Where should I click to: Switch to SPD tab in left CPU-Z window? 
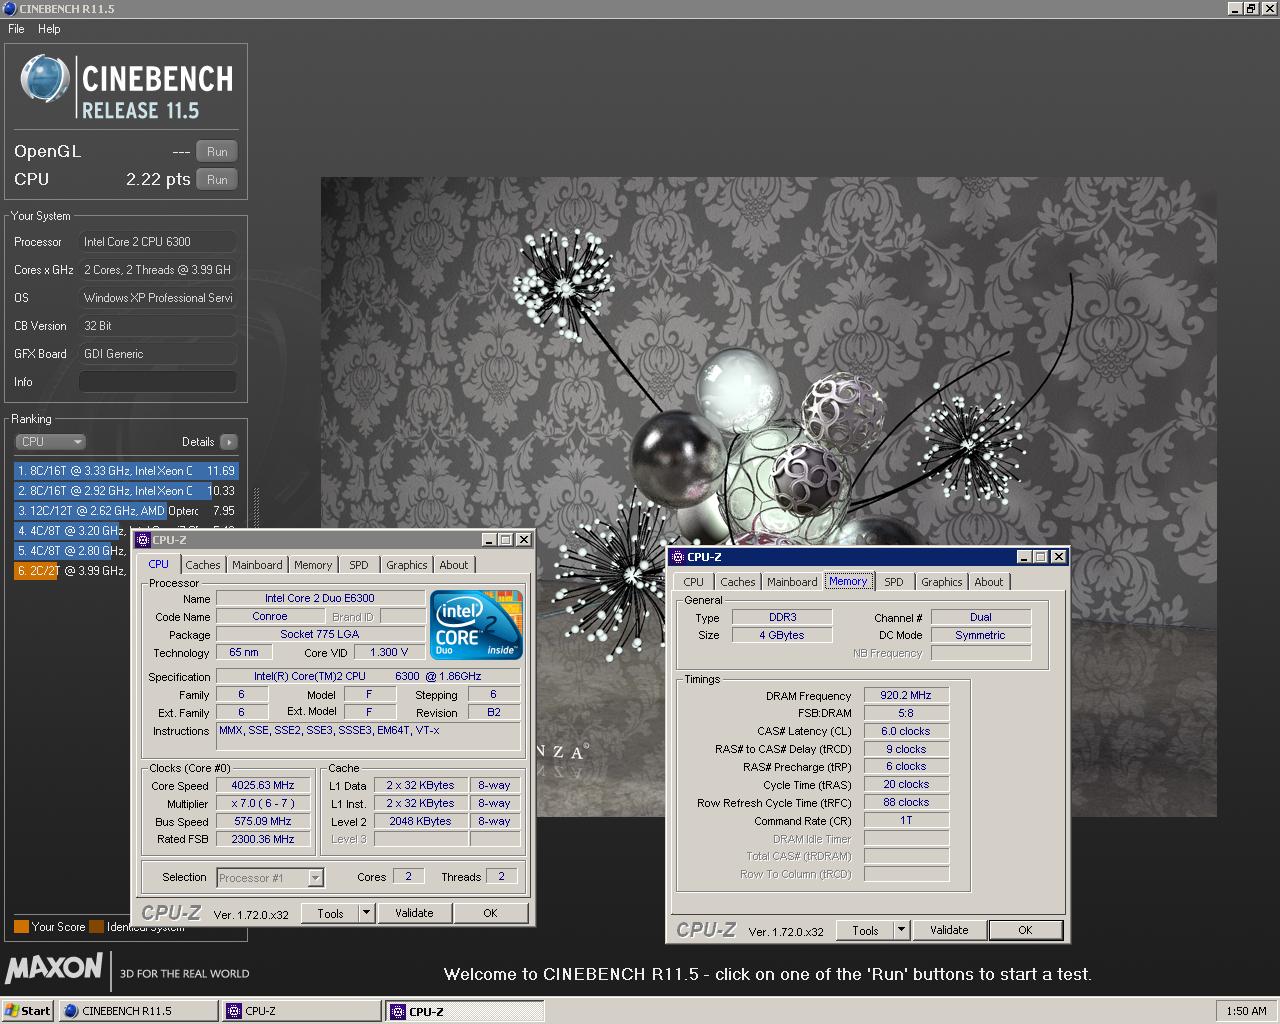[359, 565]
